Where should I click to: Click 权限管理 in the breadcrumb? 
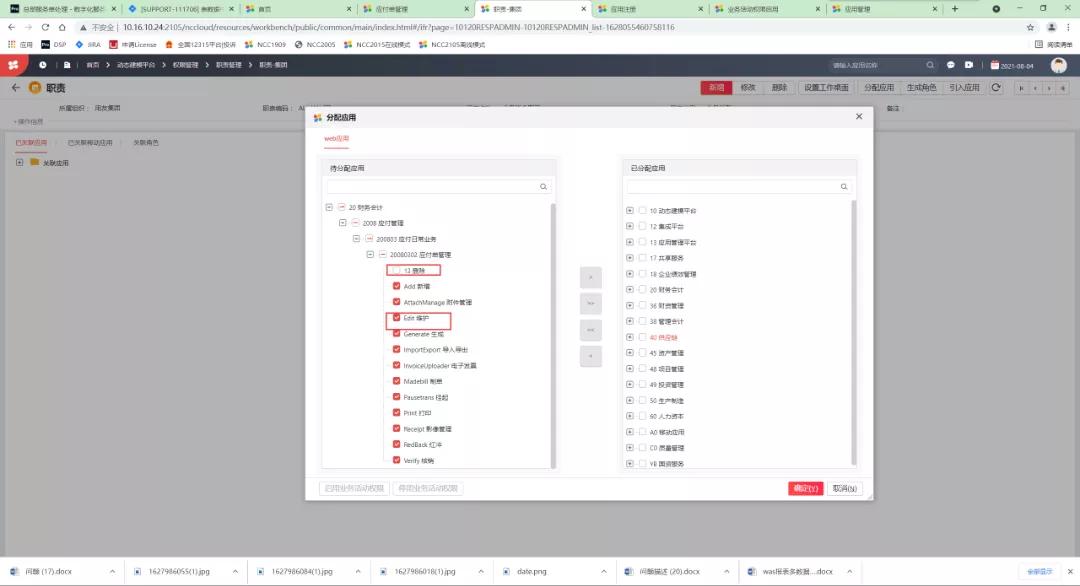185,65
